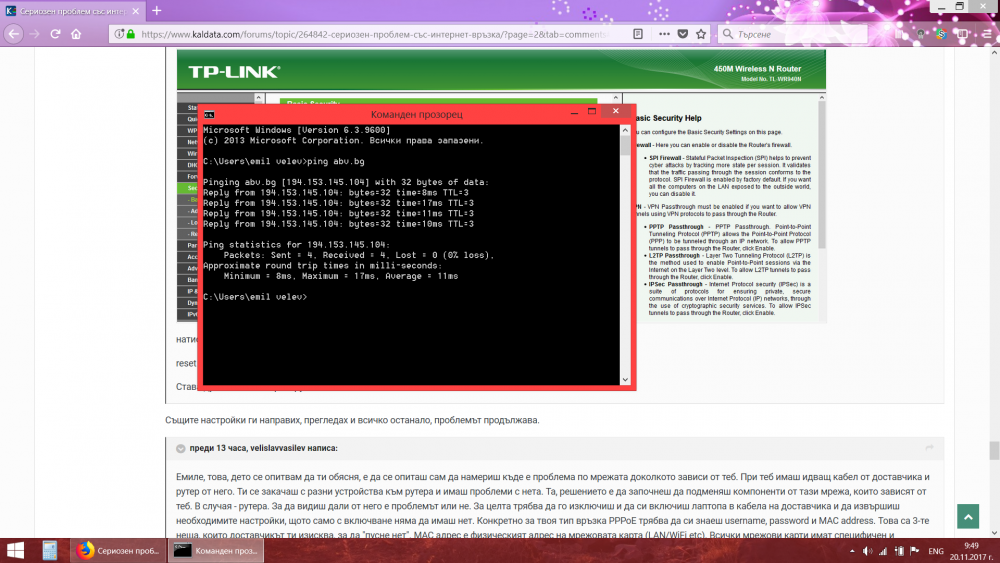The width and height of the screenshot is (1000, 563).
Task: Close the Команден прозорец window
Action: 615,111
